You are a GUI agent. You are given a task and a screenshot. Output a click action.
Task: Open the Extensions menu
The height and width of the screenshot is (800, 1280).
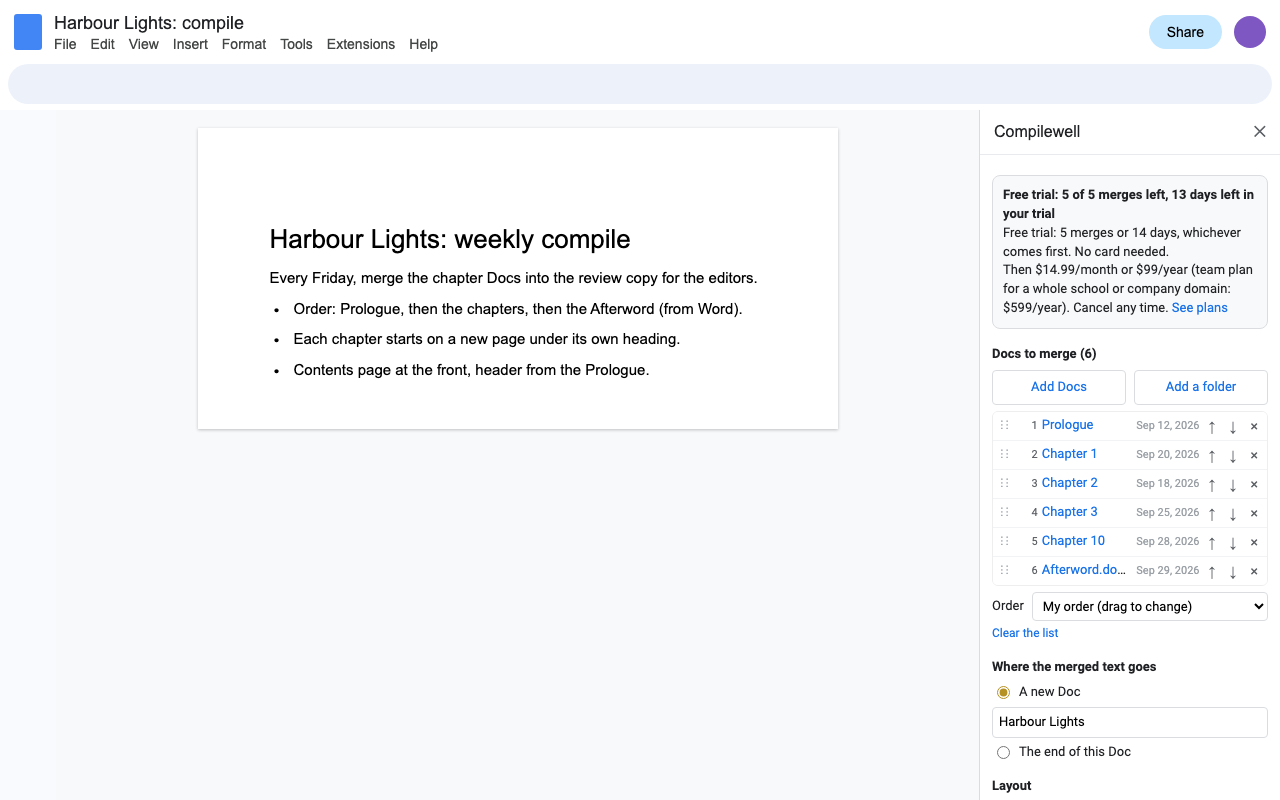point(361,44)
